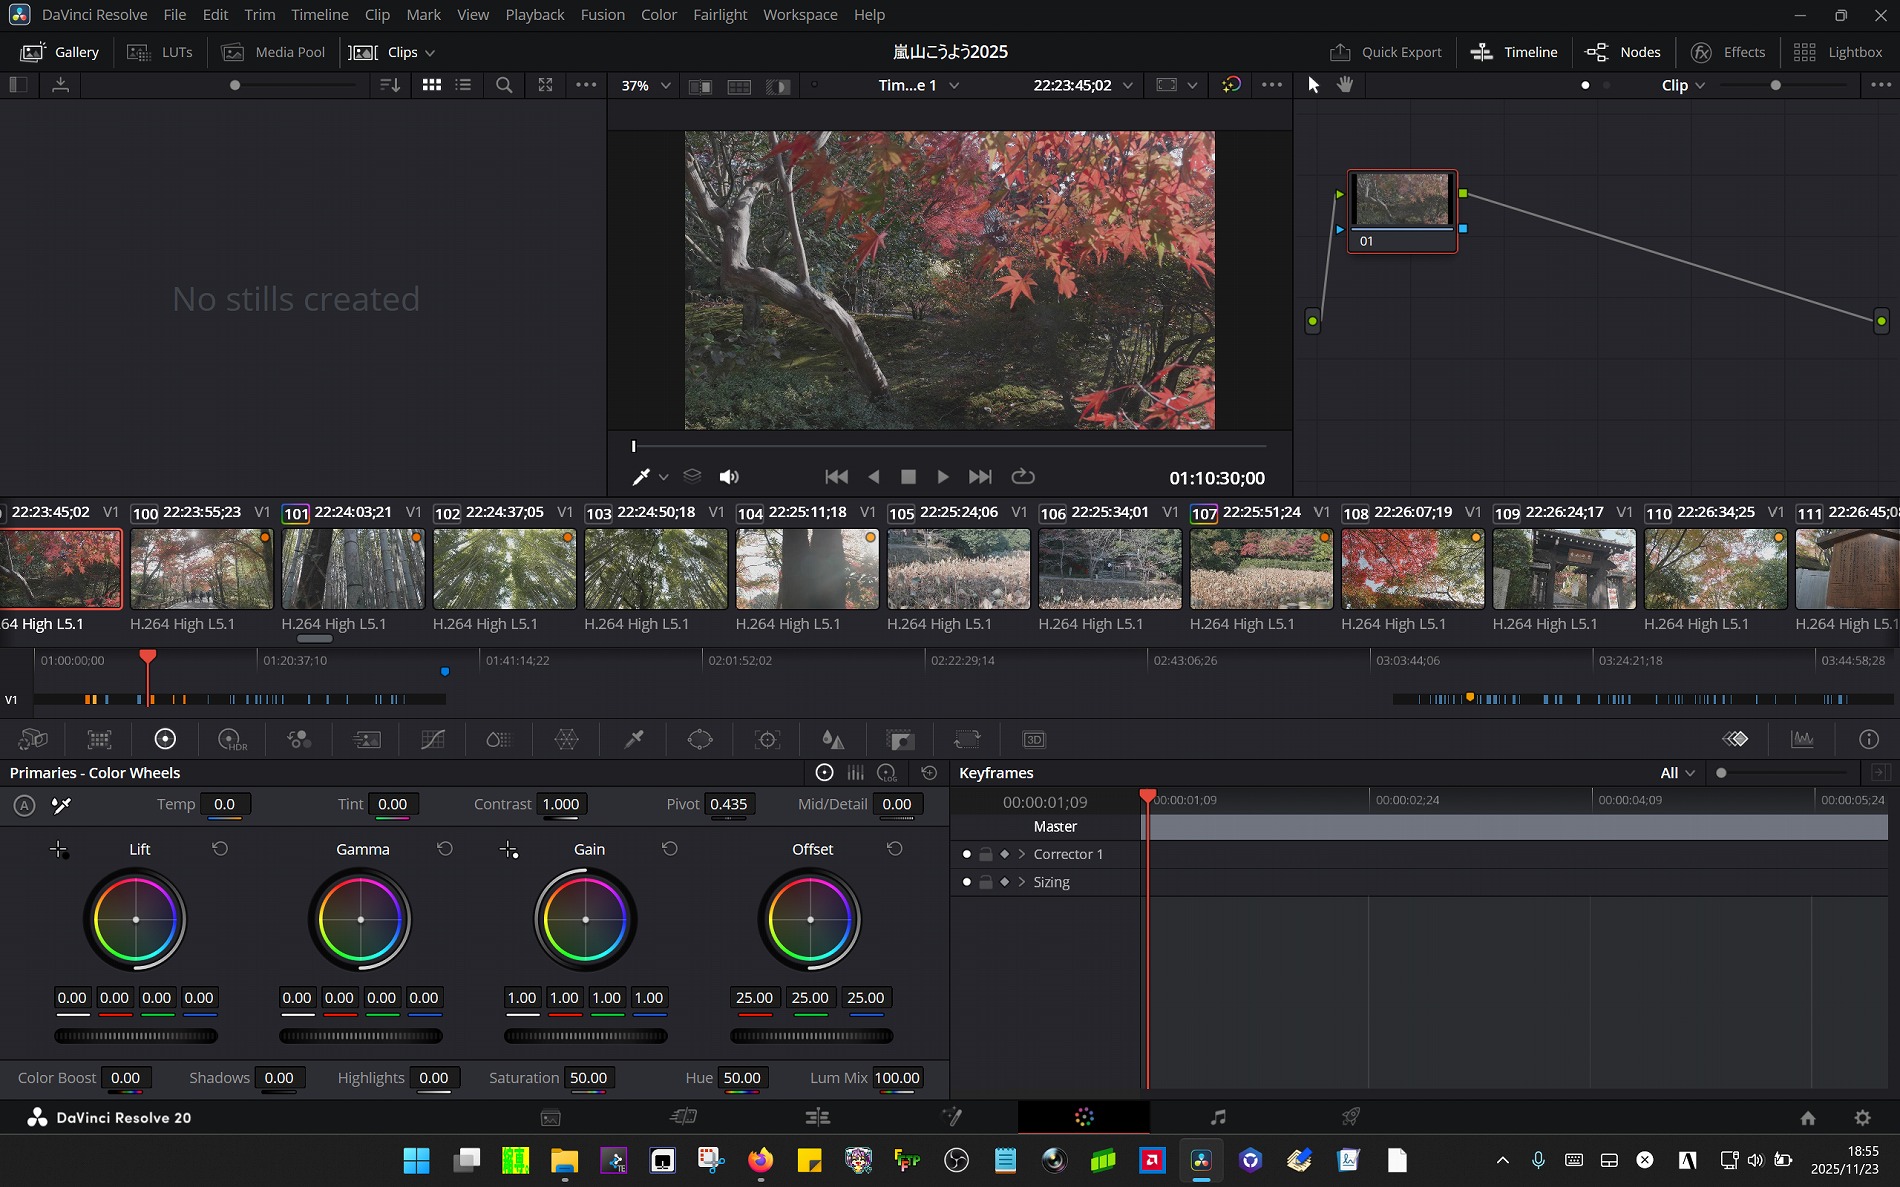Open the Playback menu
The height and width of the screenshot is (1187, 1900).
[534, 15]
